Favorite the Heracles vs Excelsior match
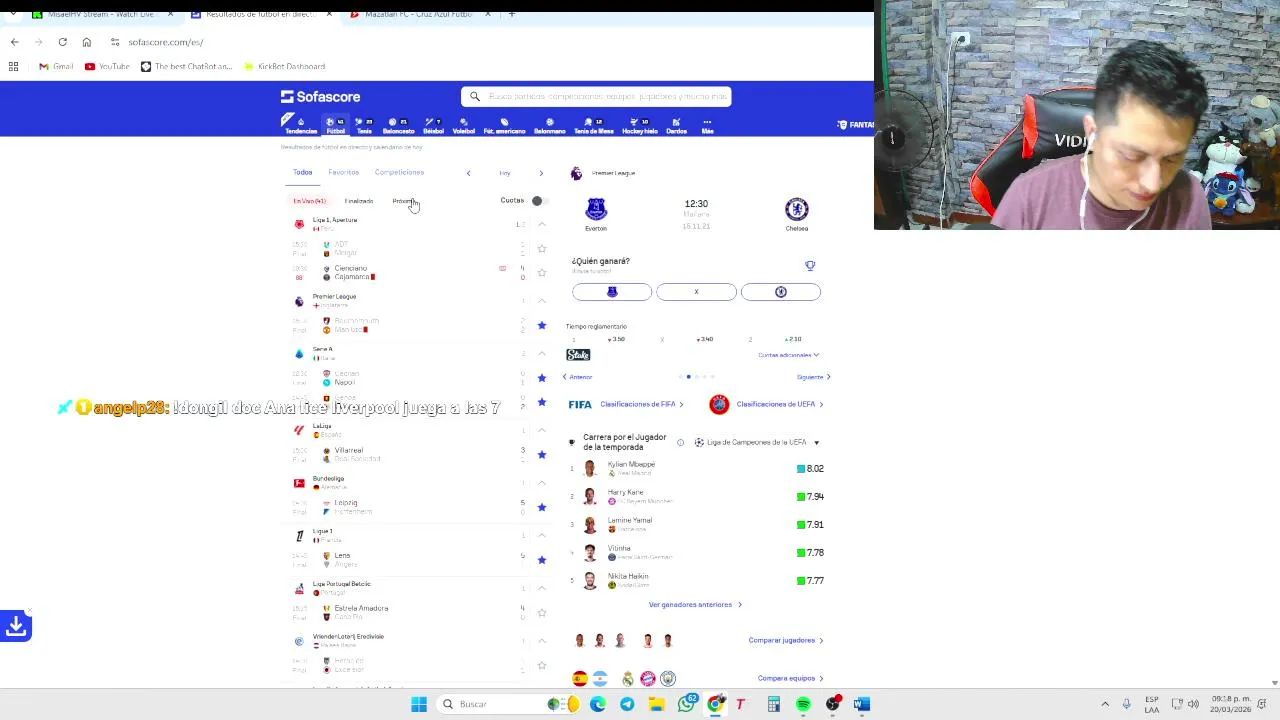 pyautogui.click(x=542, y=665)
